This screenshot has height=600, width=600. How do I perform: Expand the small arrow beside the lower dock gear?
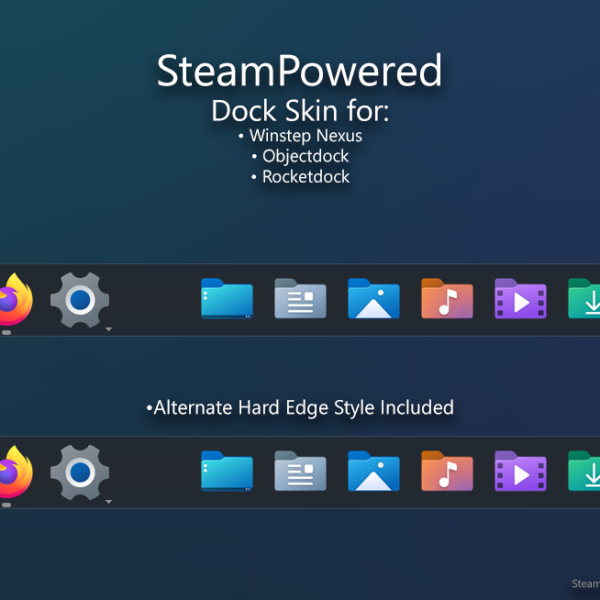(x=109, y=502)
